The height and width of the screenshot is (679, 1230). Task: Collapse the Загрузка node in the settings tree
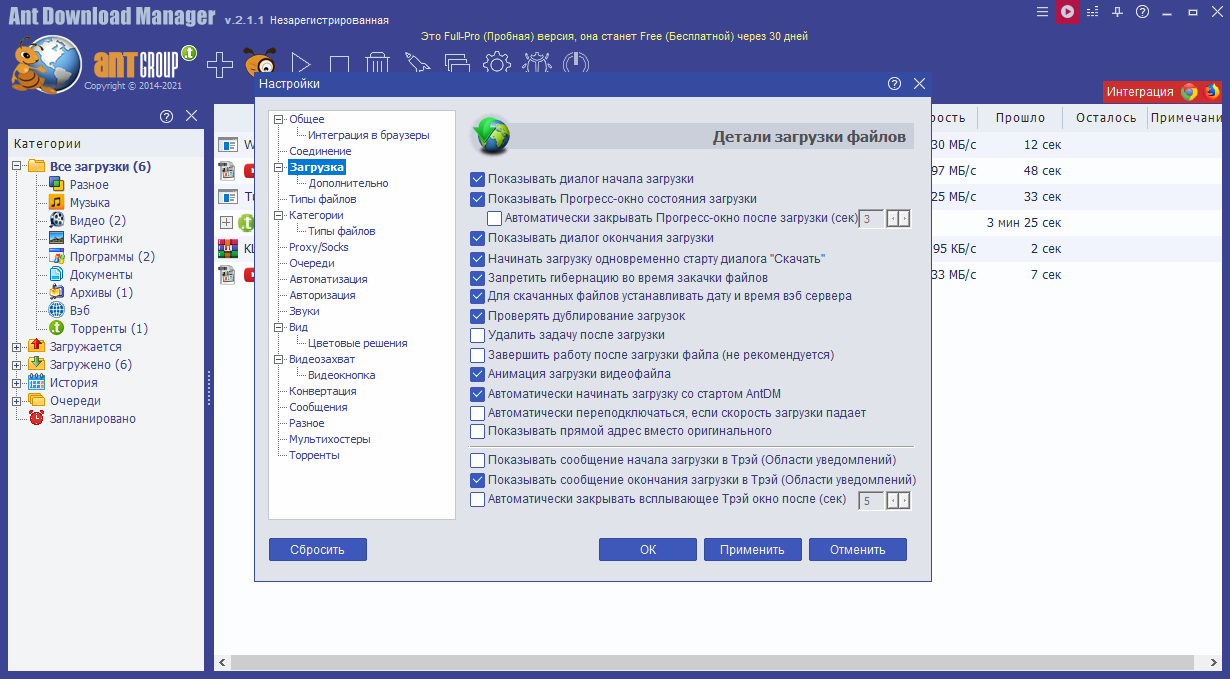tap(279, 167)
